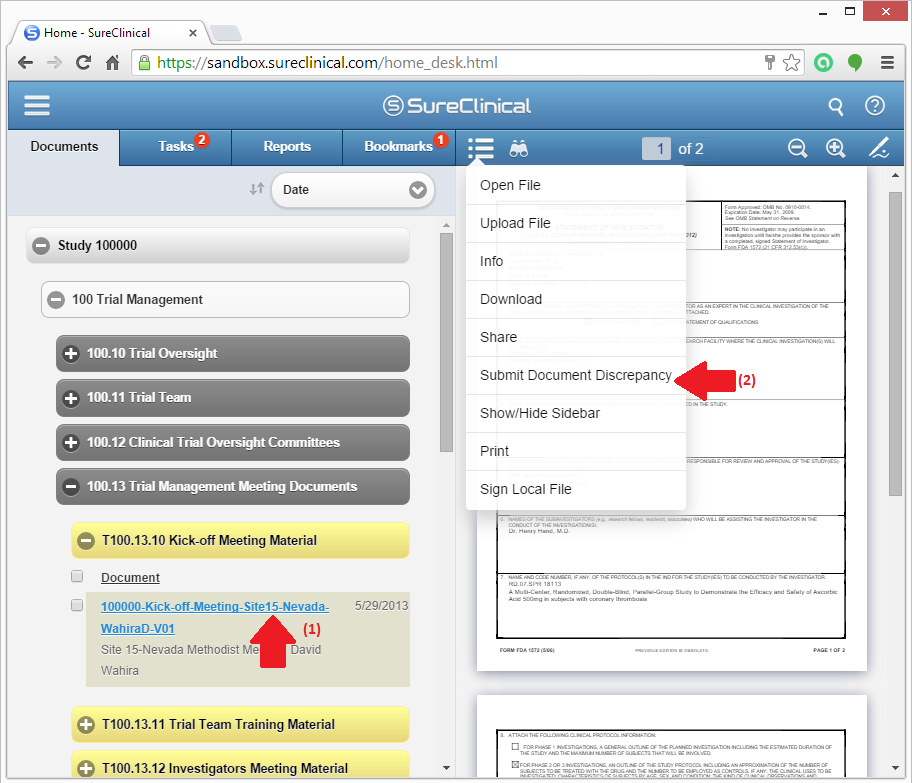
Task: Toggle the sort order arrows icon
Action: pyautogui.click(x=256, y=189)
